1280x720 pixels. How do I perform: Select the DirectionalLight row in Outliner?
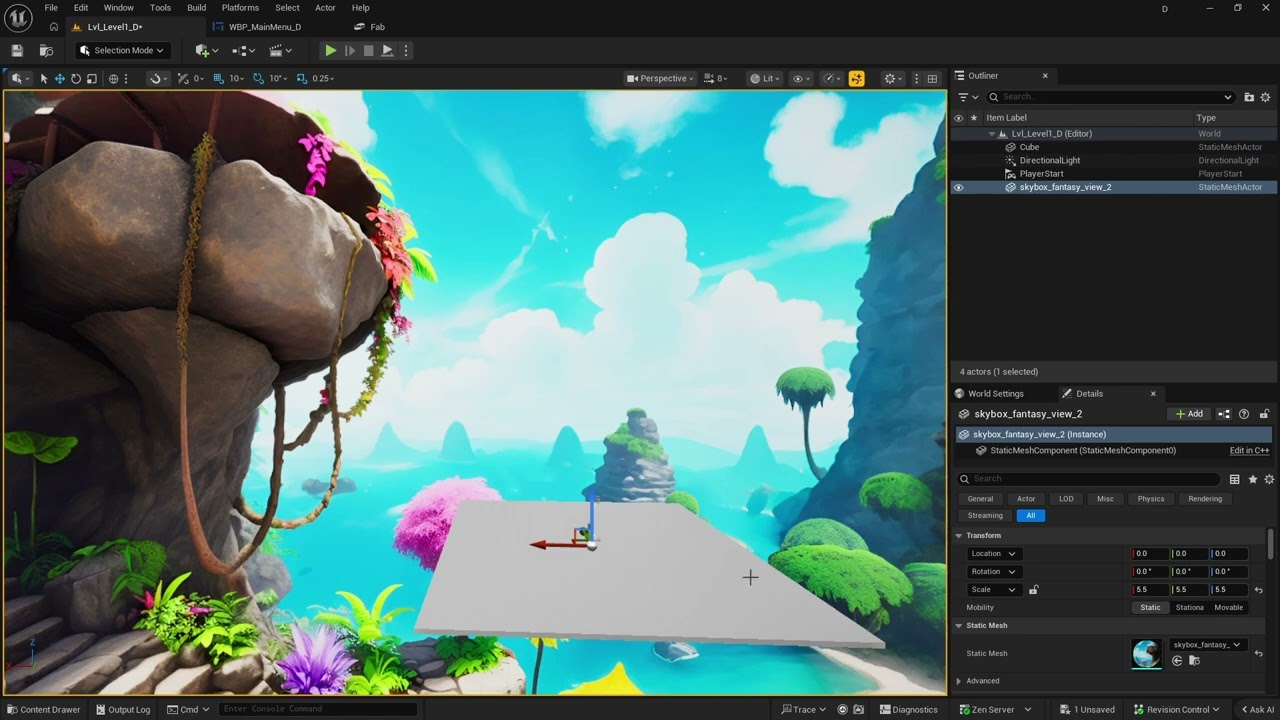point(1113,160)
